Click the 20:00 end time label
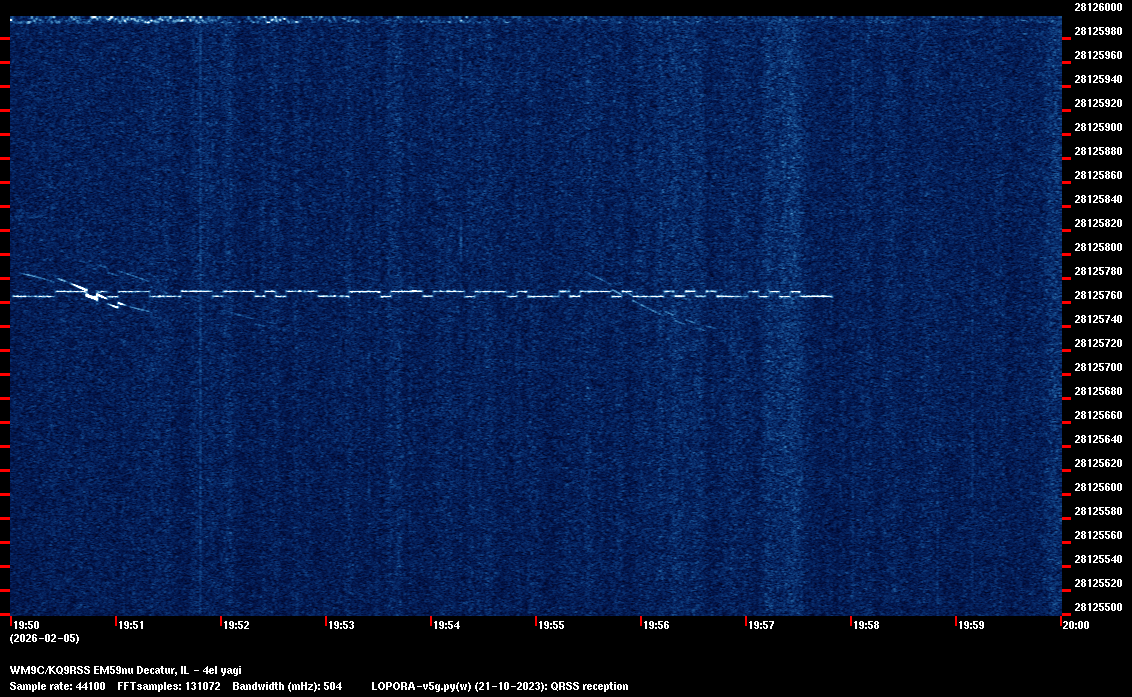Viewport: 1132px width, 697px height. coord(1075,625)
